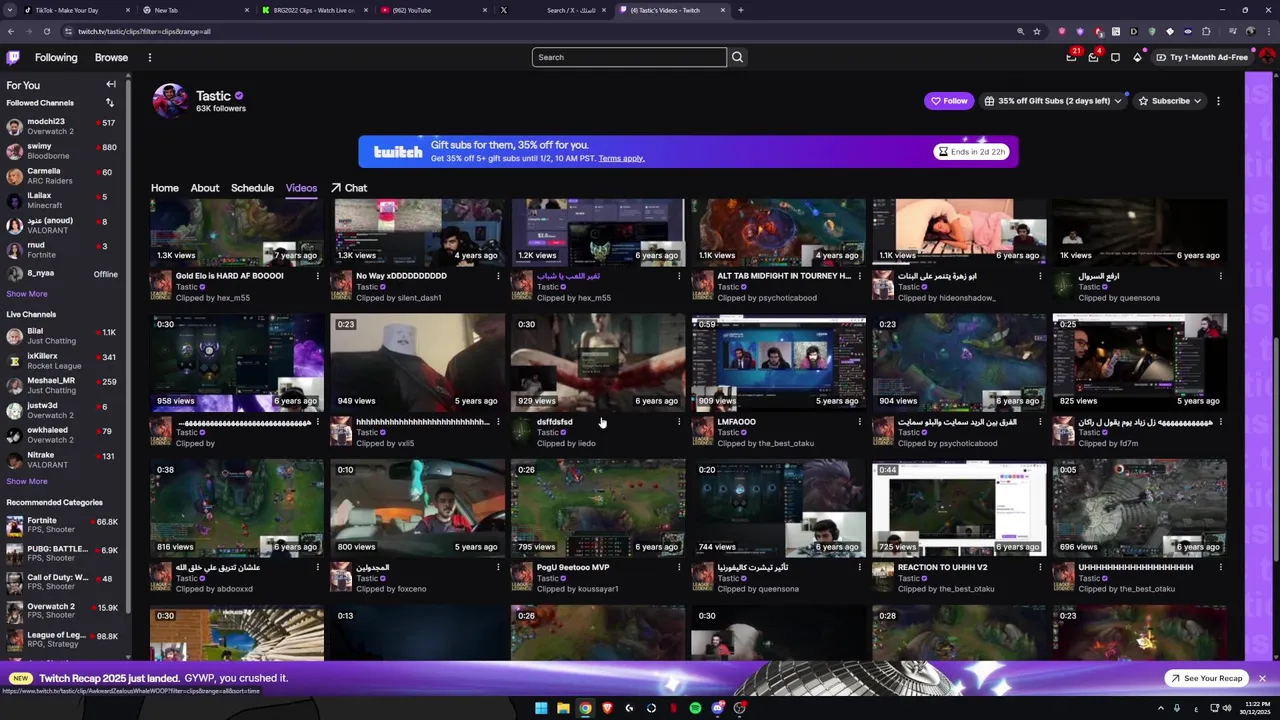Open Tastic's profile avatar
Screen dimensions: 1280x720
pos(169,101)
